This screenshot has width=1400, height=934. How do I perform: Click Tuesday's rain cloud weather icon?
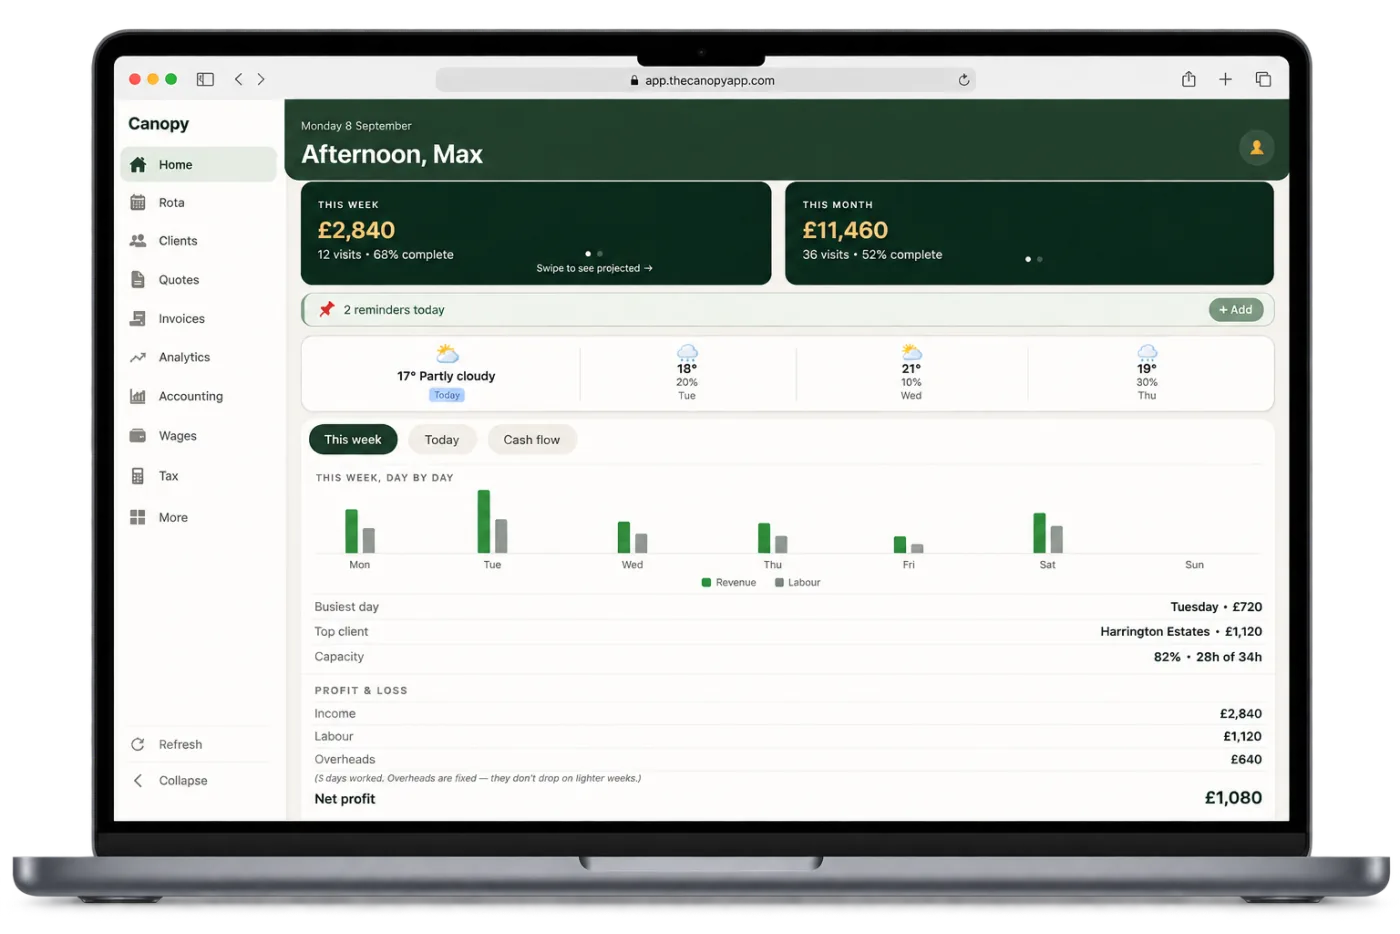[x=687, y=352]
